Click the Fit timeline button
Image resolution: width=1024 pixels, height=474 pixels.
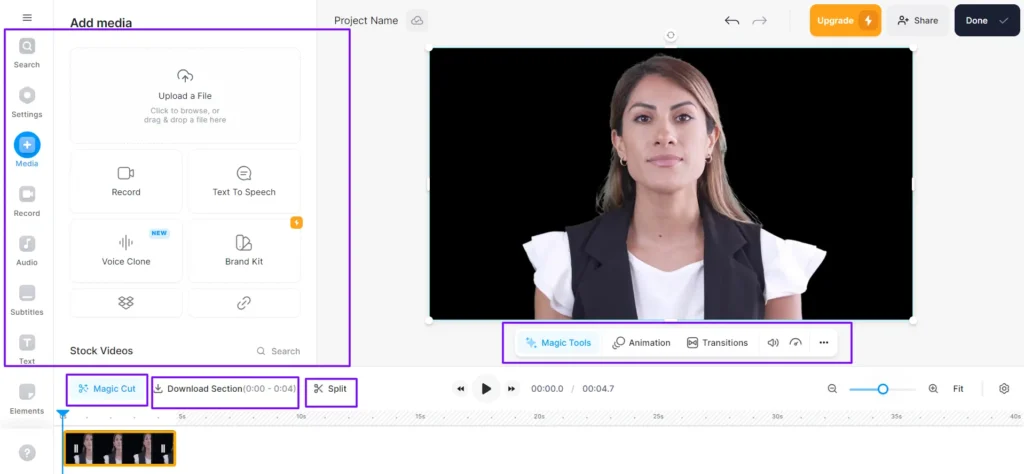pos(958,389)
